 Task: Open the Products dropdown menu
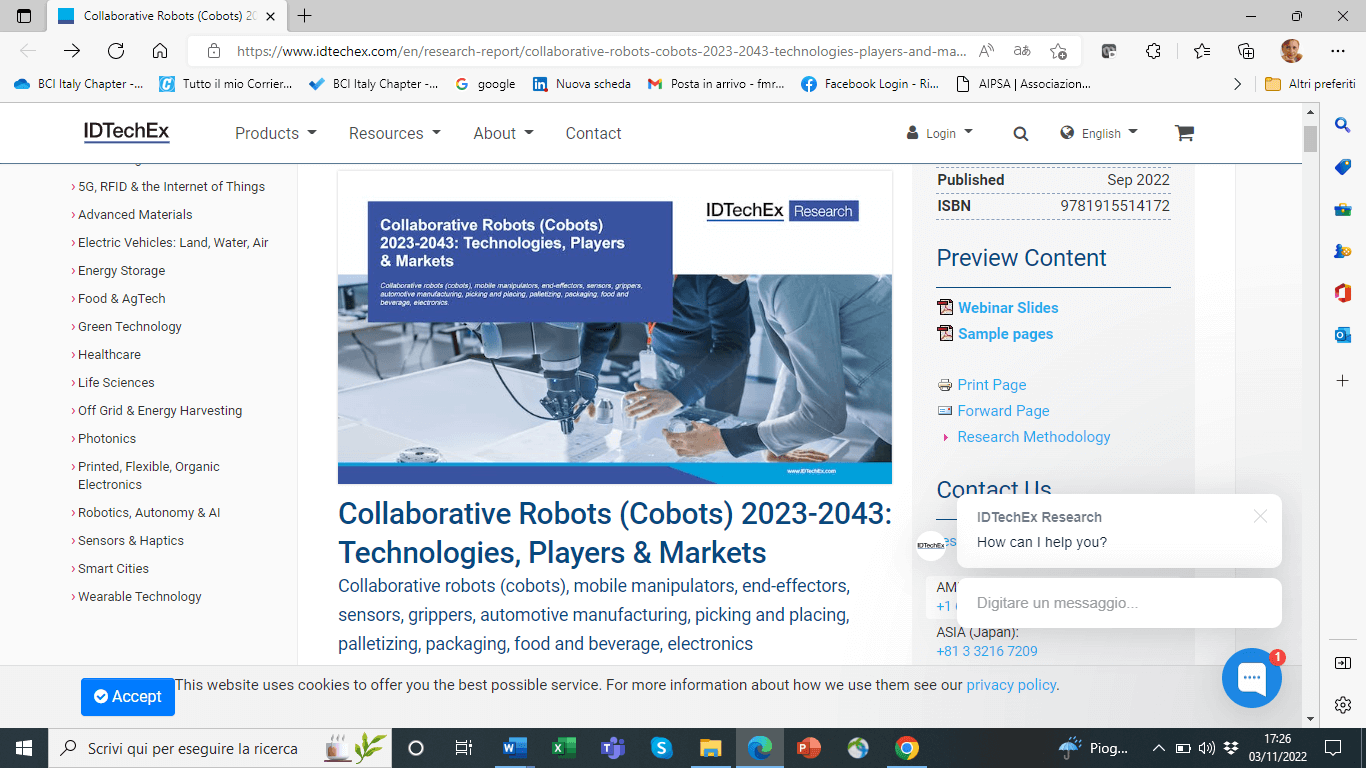pos(275,133)
